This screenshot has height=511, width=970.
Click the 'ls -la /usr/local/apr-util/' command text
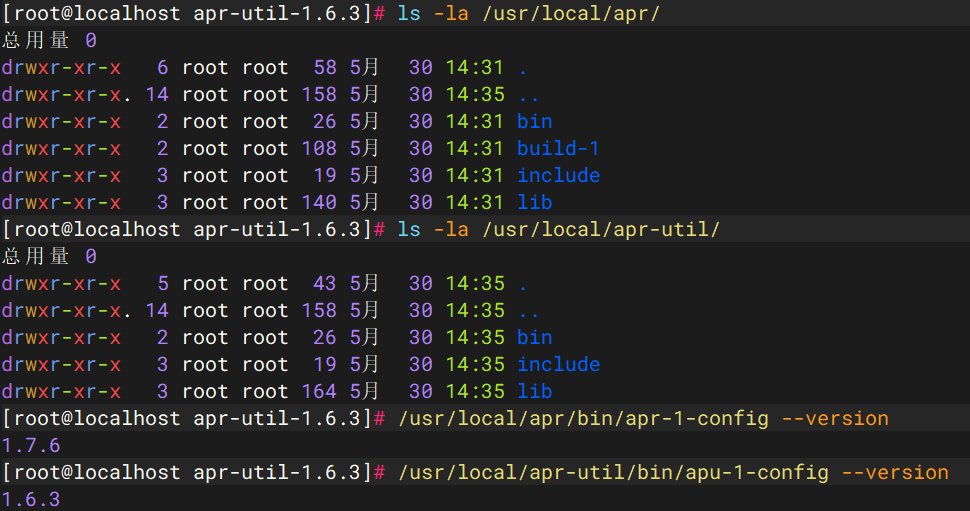click(559, 229)
